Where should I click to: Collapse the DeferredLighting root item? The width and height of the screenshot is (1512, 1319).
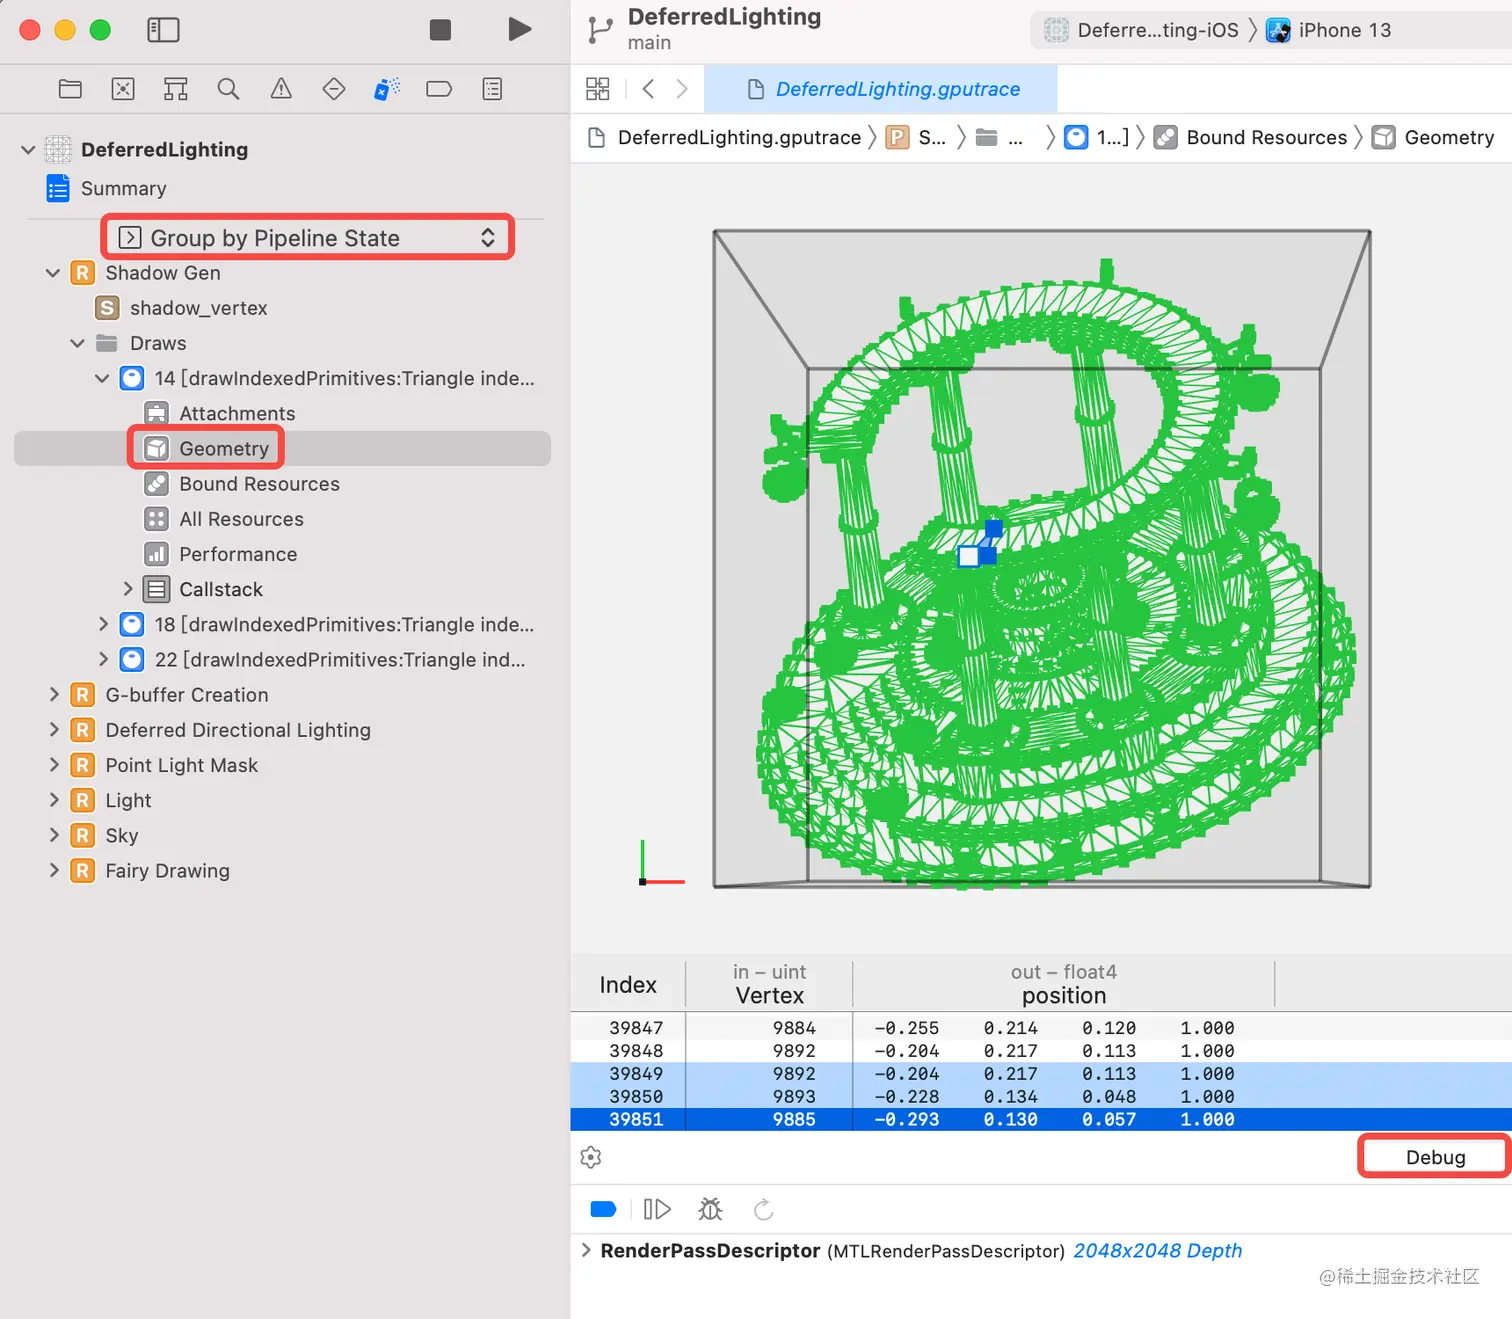(x=28, y=150)
